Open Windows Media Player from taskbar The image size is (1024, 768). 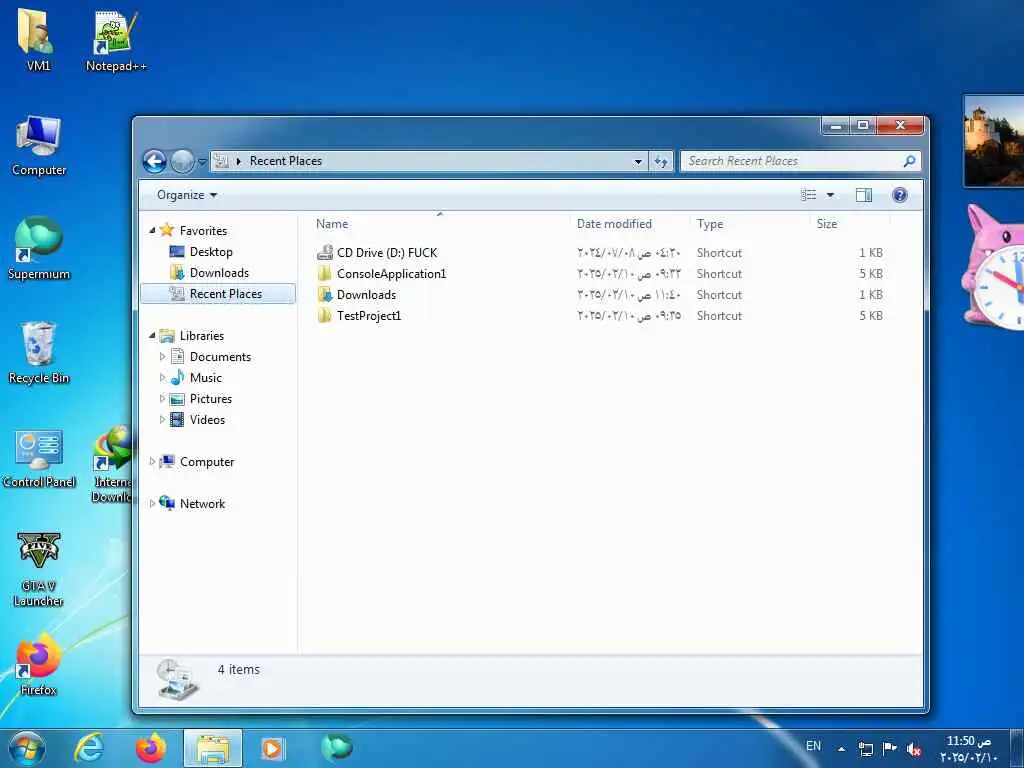pyautogui.click(x=272, y=748)
